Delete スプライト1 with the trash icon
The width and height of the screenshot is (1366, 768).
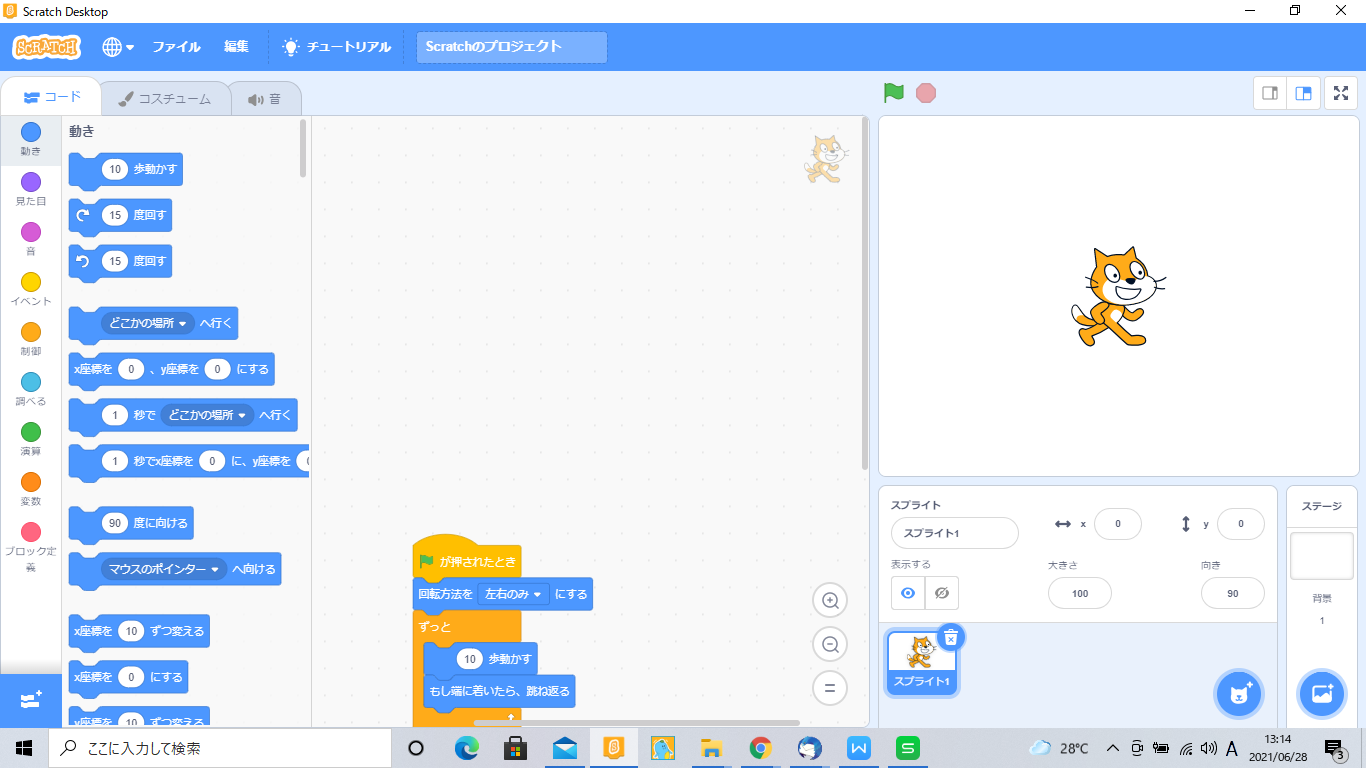[951, 636]
